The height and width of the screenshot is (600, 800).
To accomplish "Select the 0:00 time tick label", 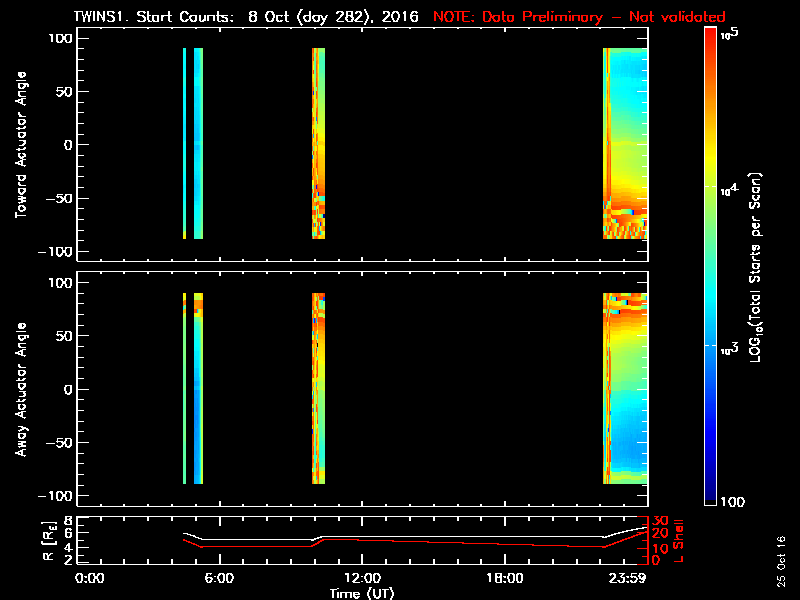I will pos(90,578).
